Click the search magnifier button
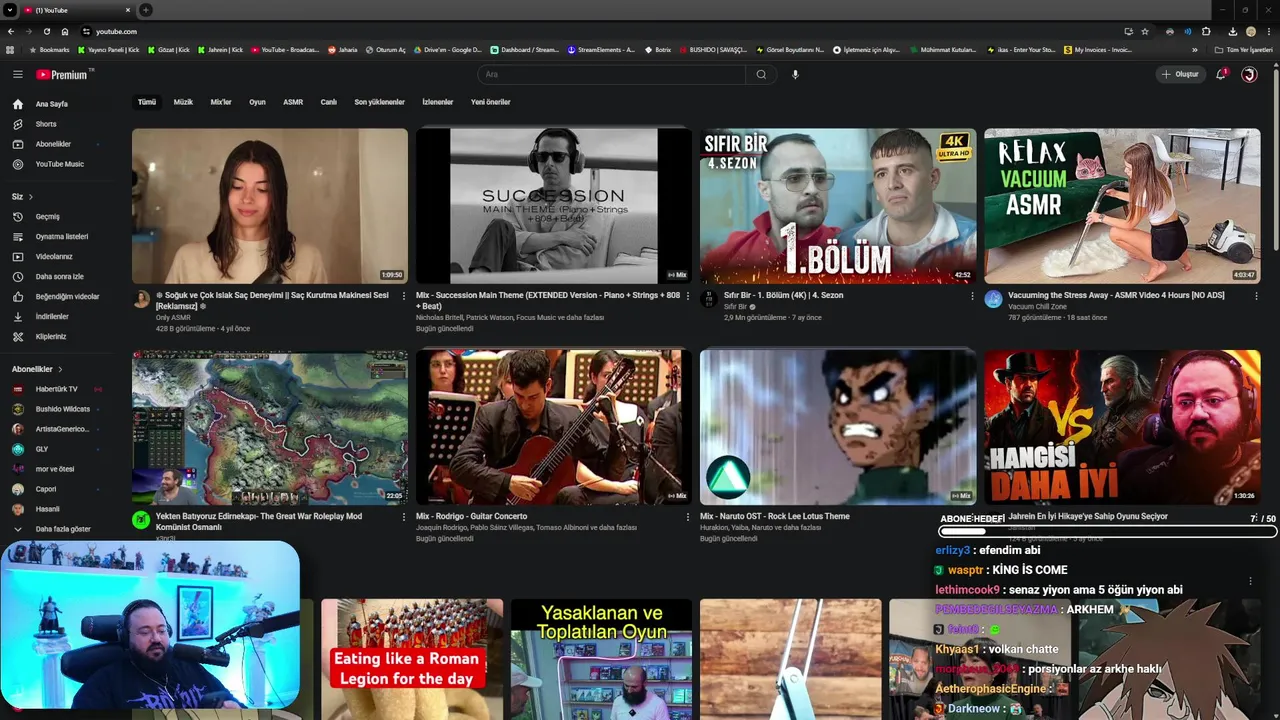 pos(761,74)
